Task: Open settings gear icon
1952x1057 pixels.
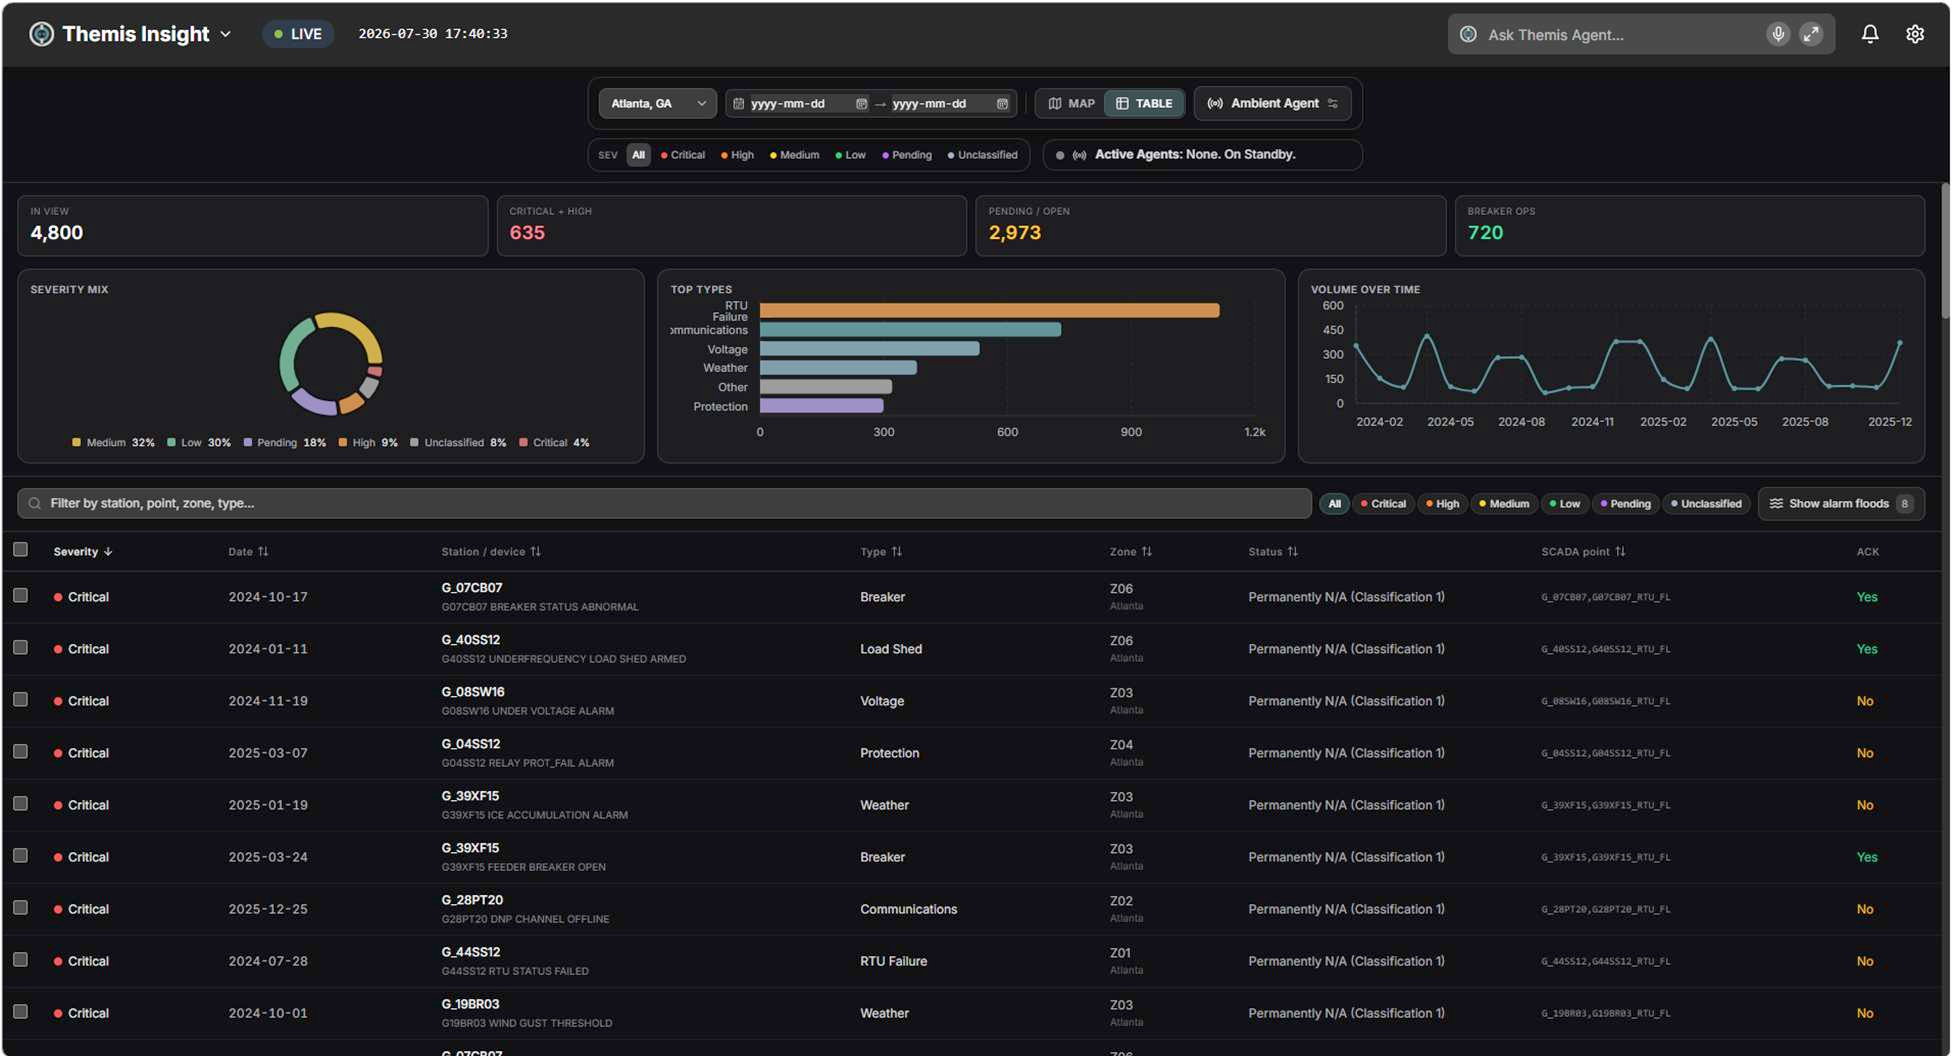Action: coord(1915,34)
